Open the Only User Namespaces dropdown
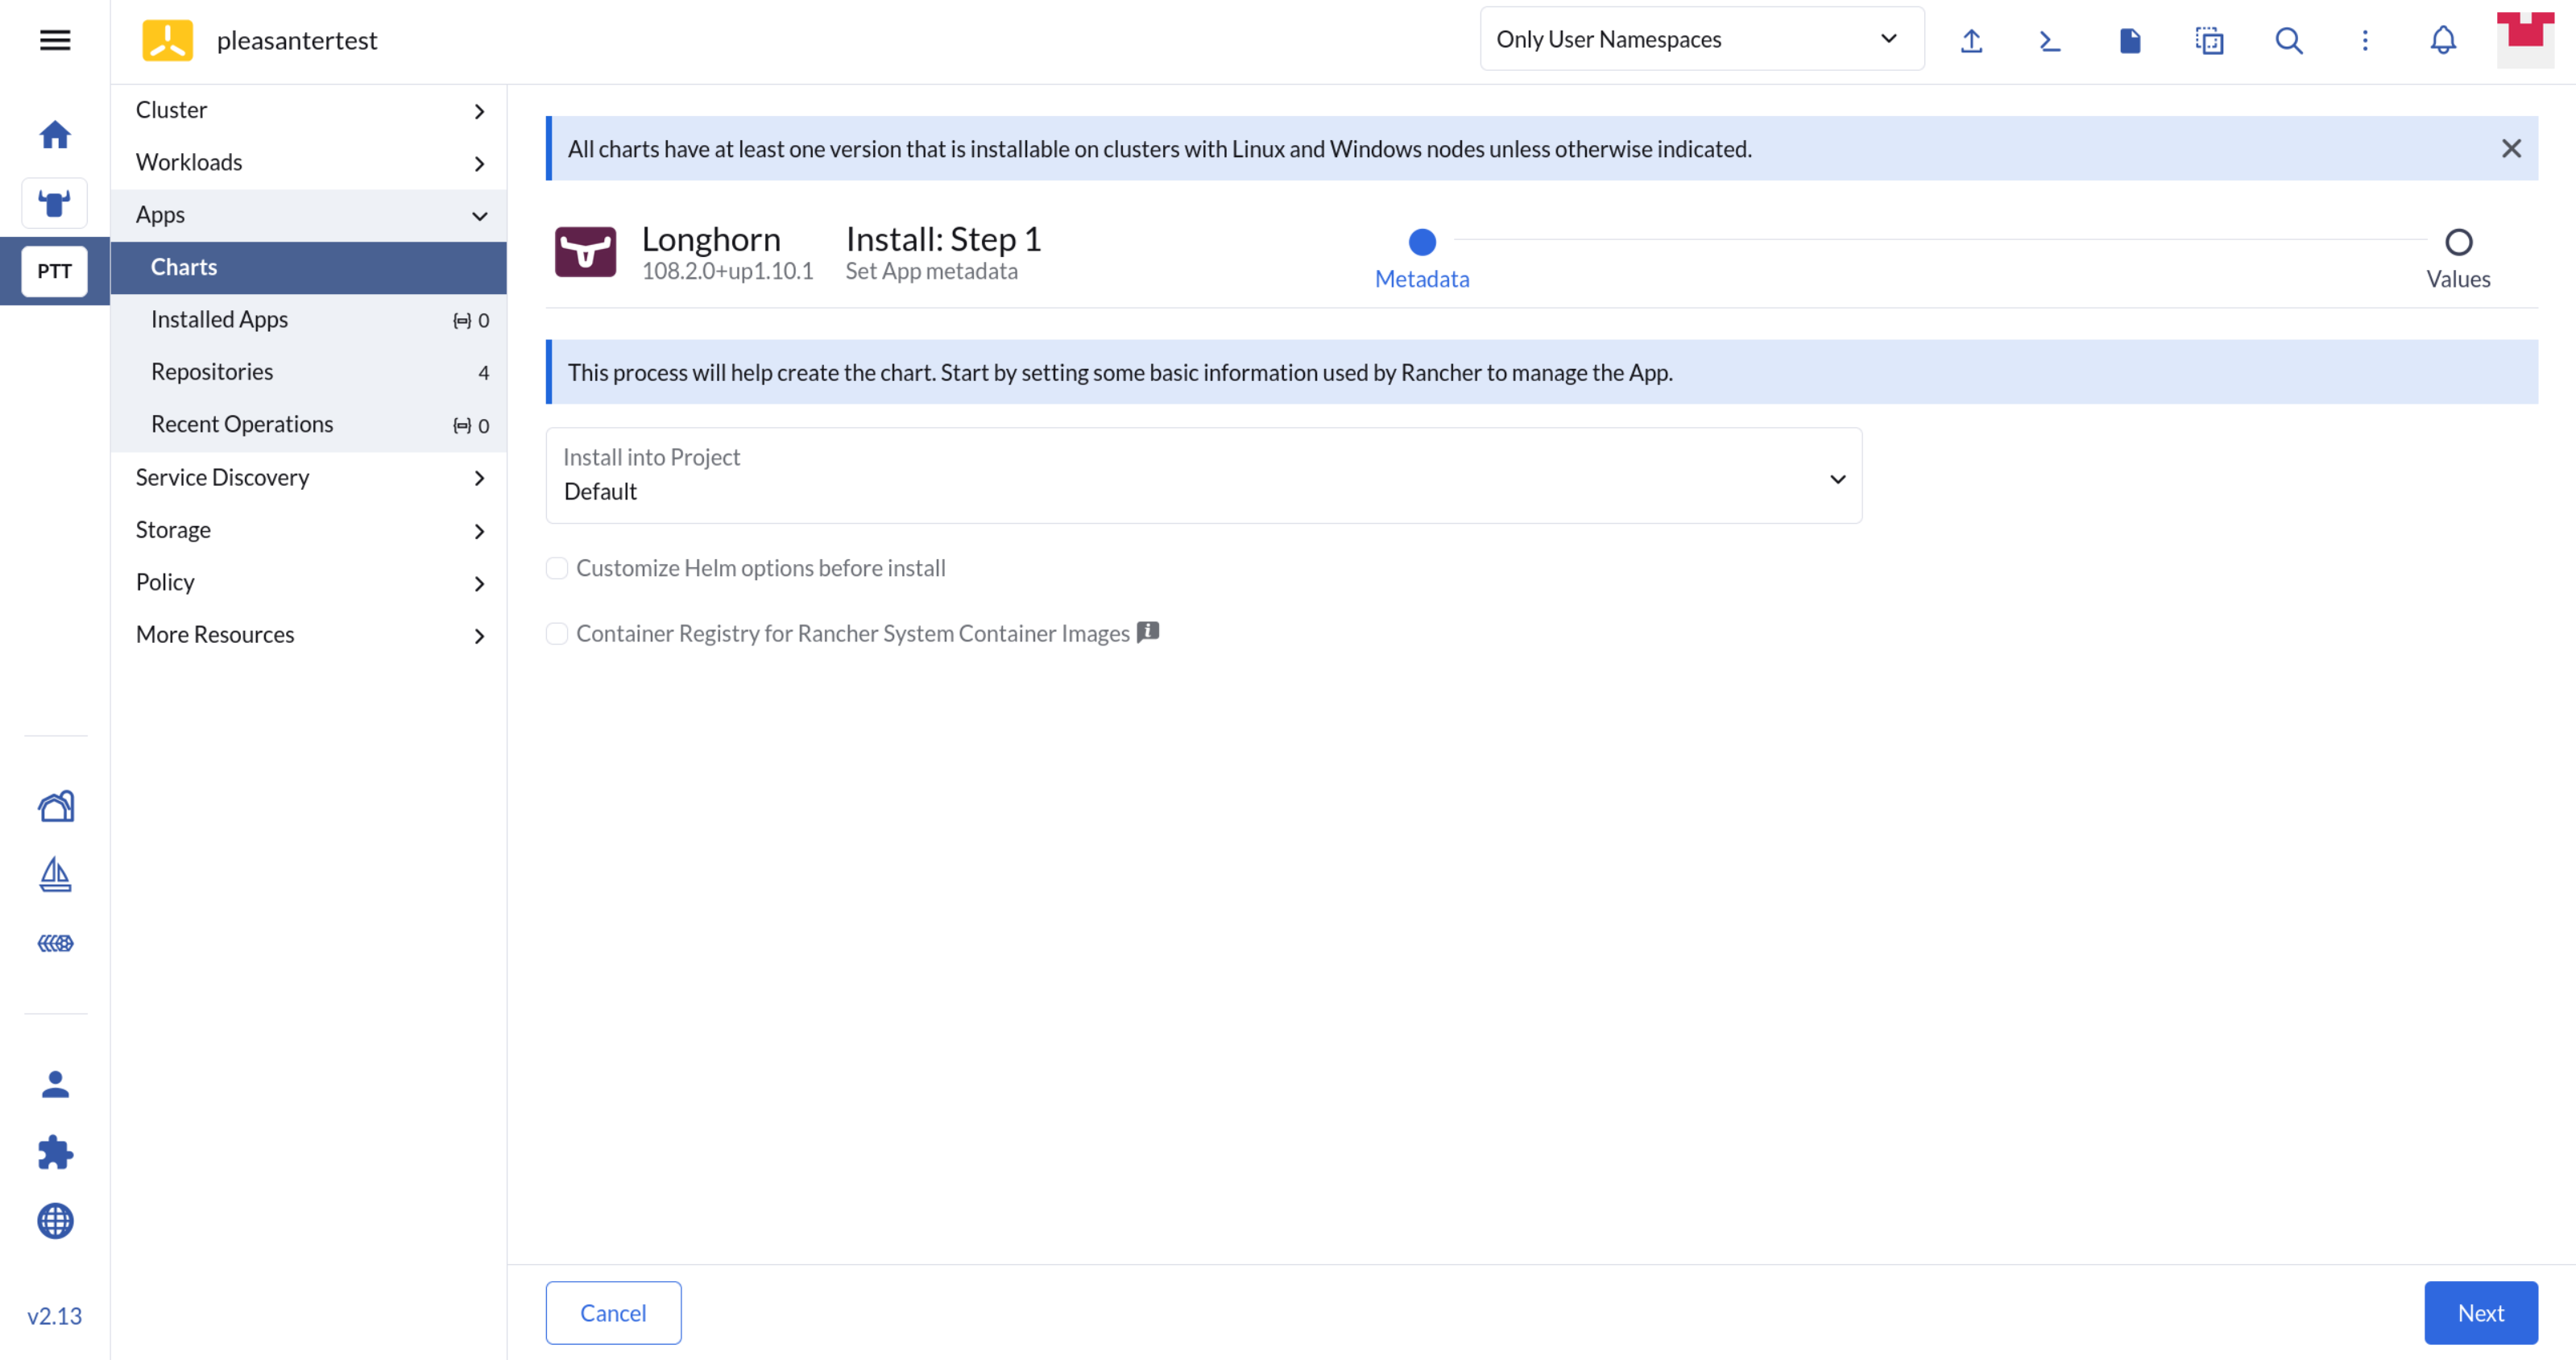The height and width of the screenshot is (1360, 2576). click(x=1701, y=39)
